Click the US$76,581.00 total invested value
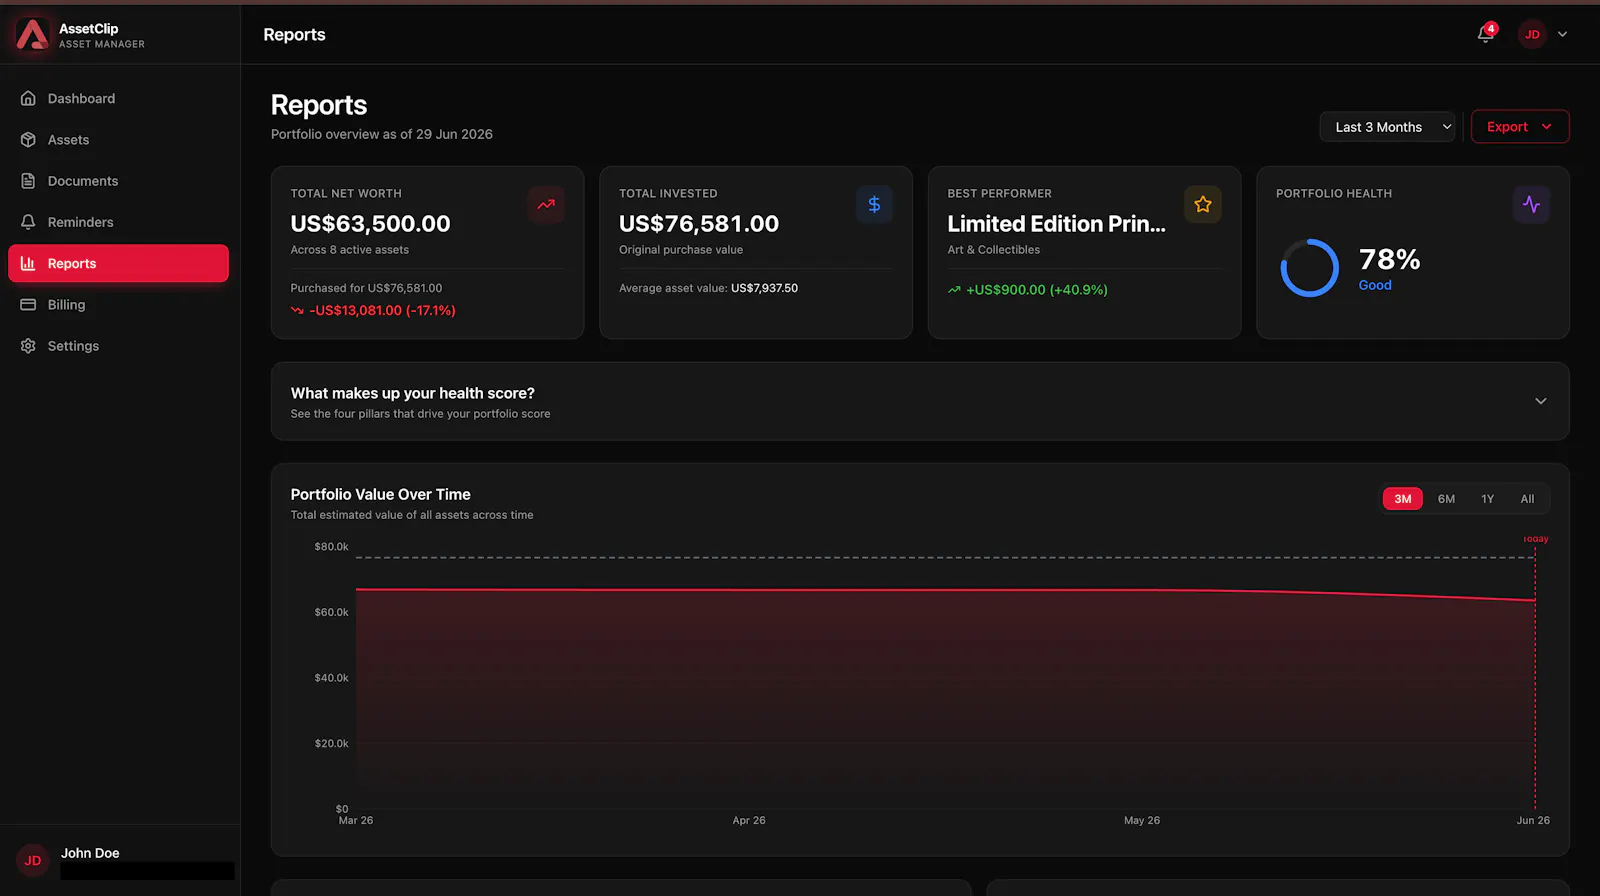The width and height of the screenshot is (1600, 896). [x=699, y=224]
